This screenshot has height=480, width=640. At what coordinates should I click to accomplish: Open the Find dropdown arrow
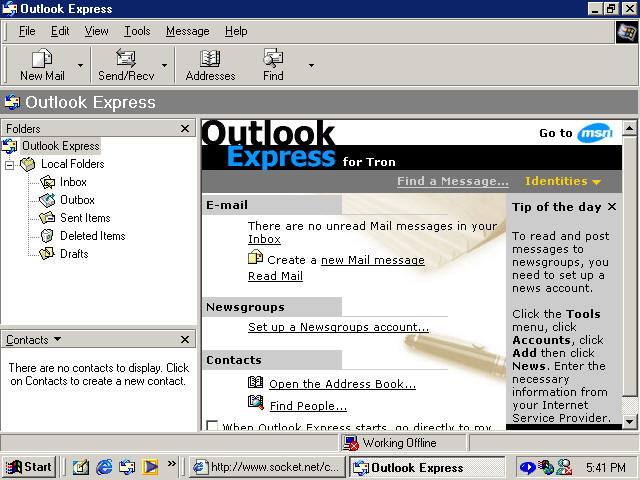311,65
